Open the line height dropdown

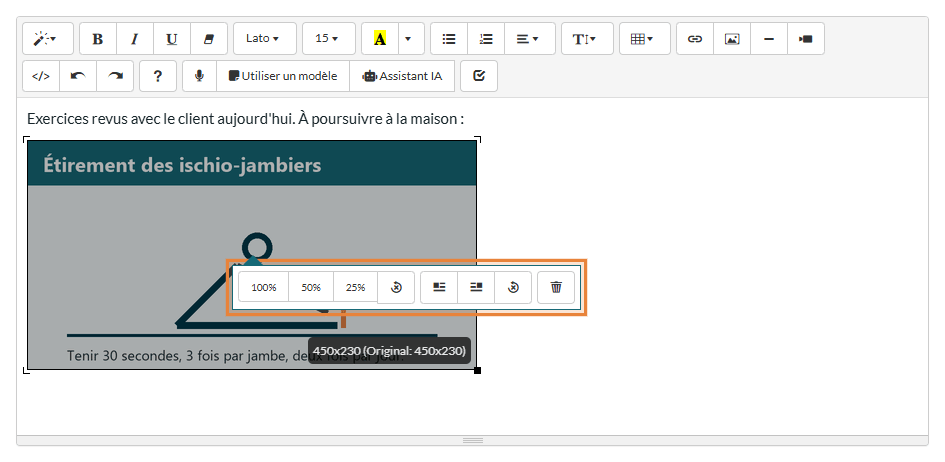587,39
